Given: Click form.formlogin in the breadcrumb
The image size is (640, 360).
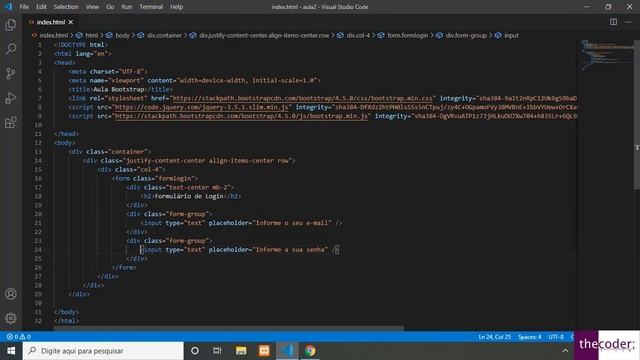Looking at the screenshot, I should [x=407, y=36].
